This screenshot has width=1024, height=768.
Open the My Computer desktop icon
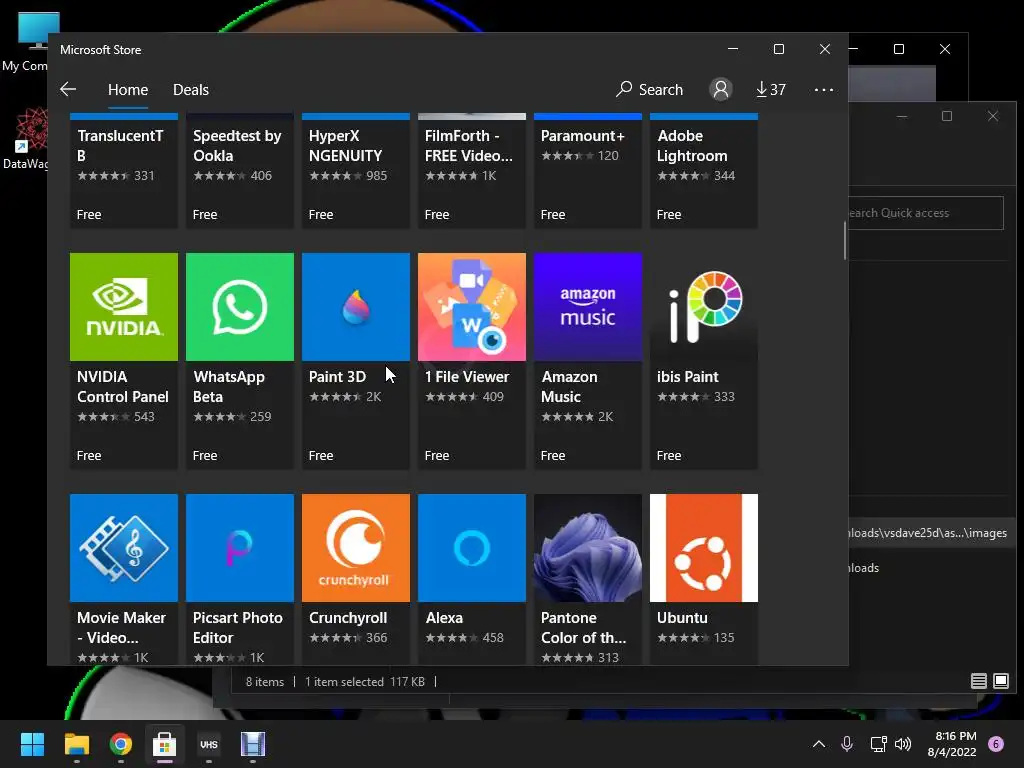26,42
